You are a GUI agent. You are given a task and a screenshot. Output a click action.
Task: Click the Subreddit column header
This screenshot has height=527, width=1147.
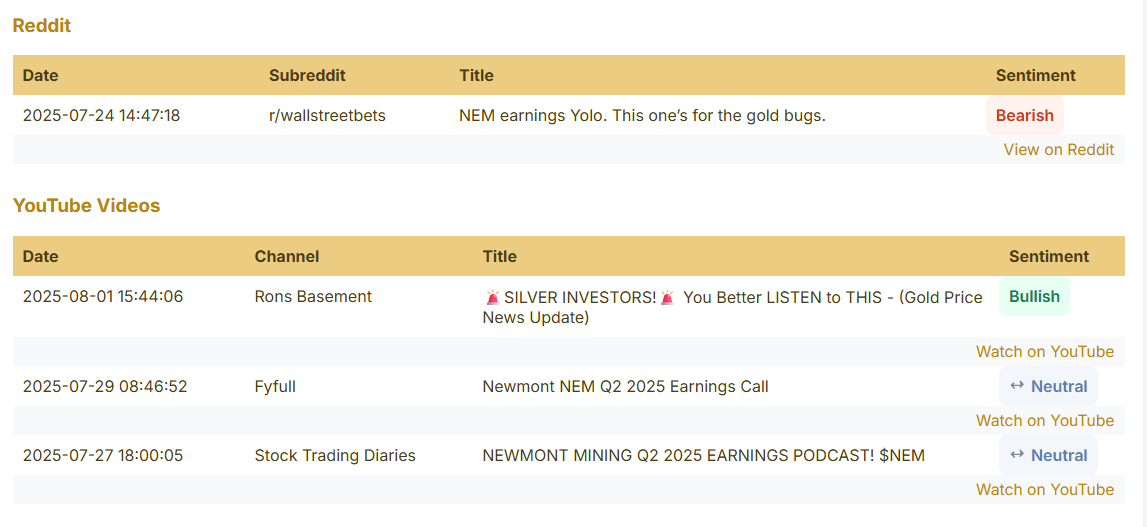click(x=307, y=75)
